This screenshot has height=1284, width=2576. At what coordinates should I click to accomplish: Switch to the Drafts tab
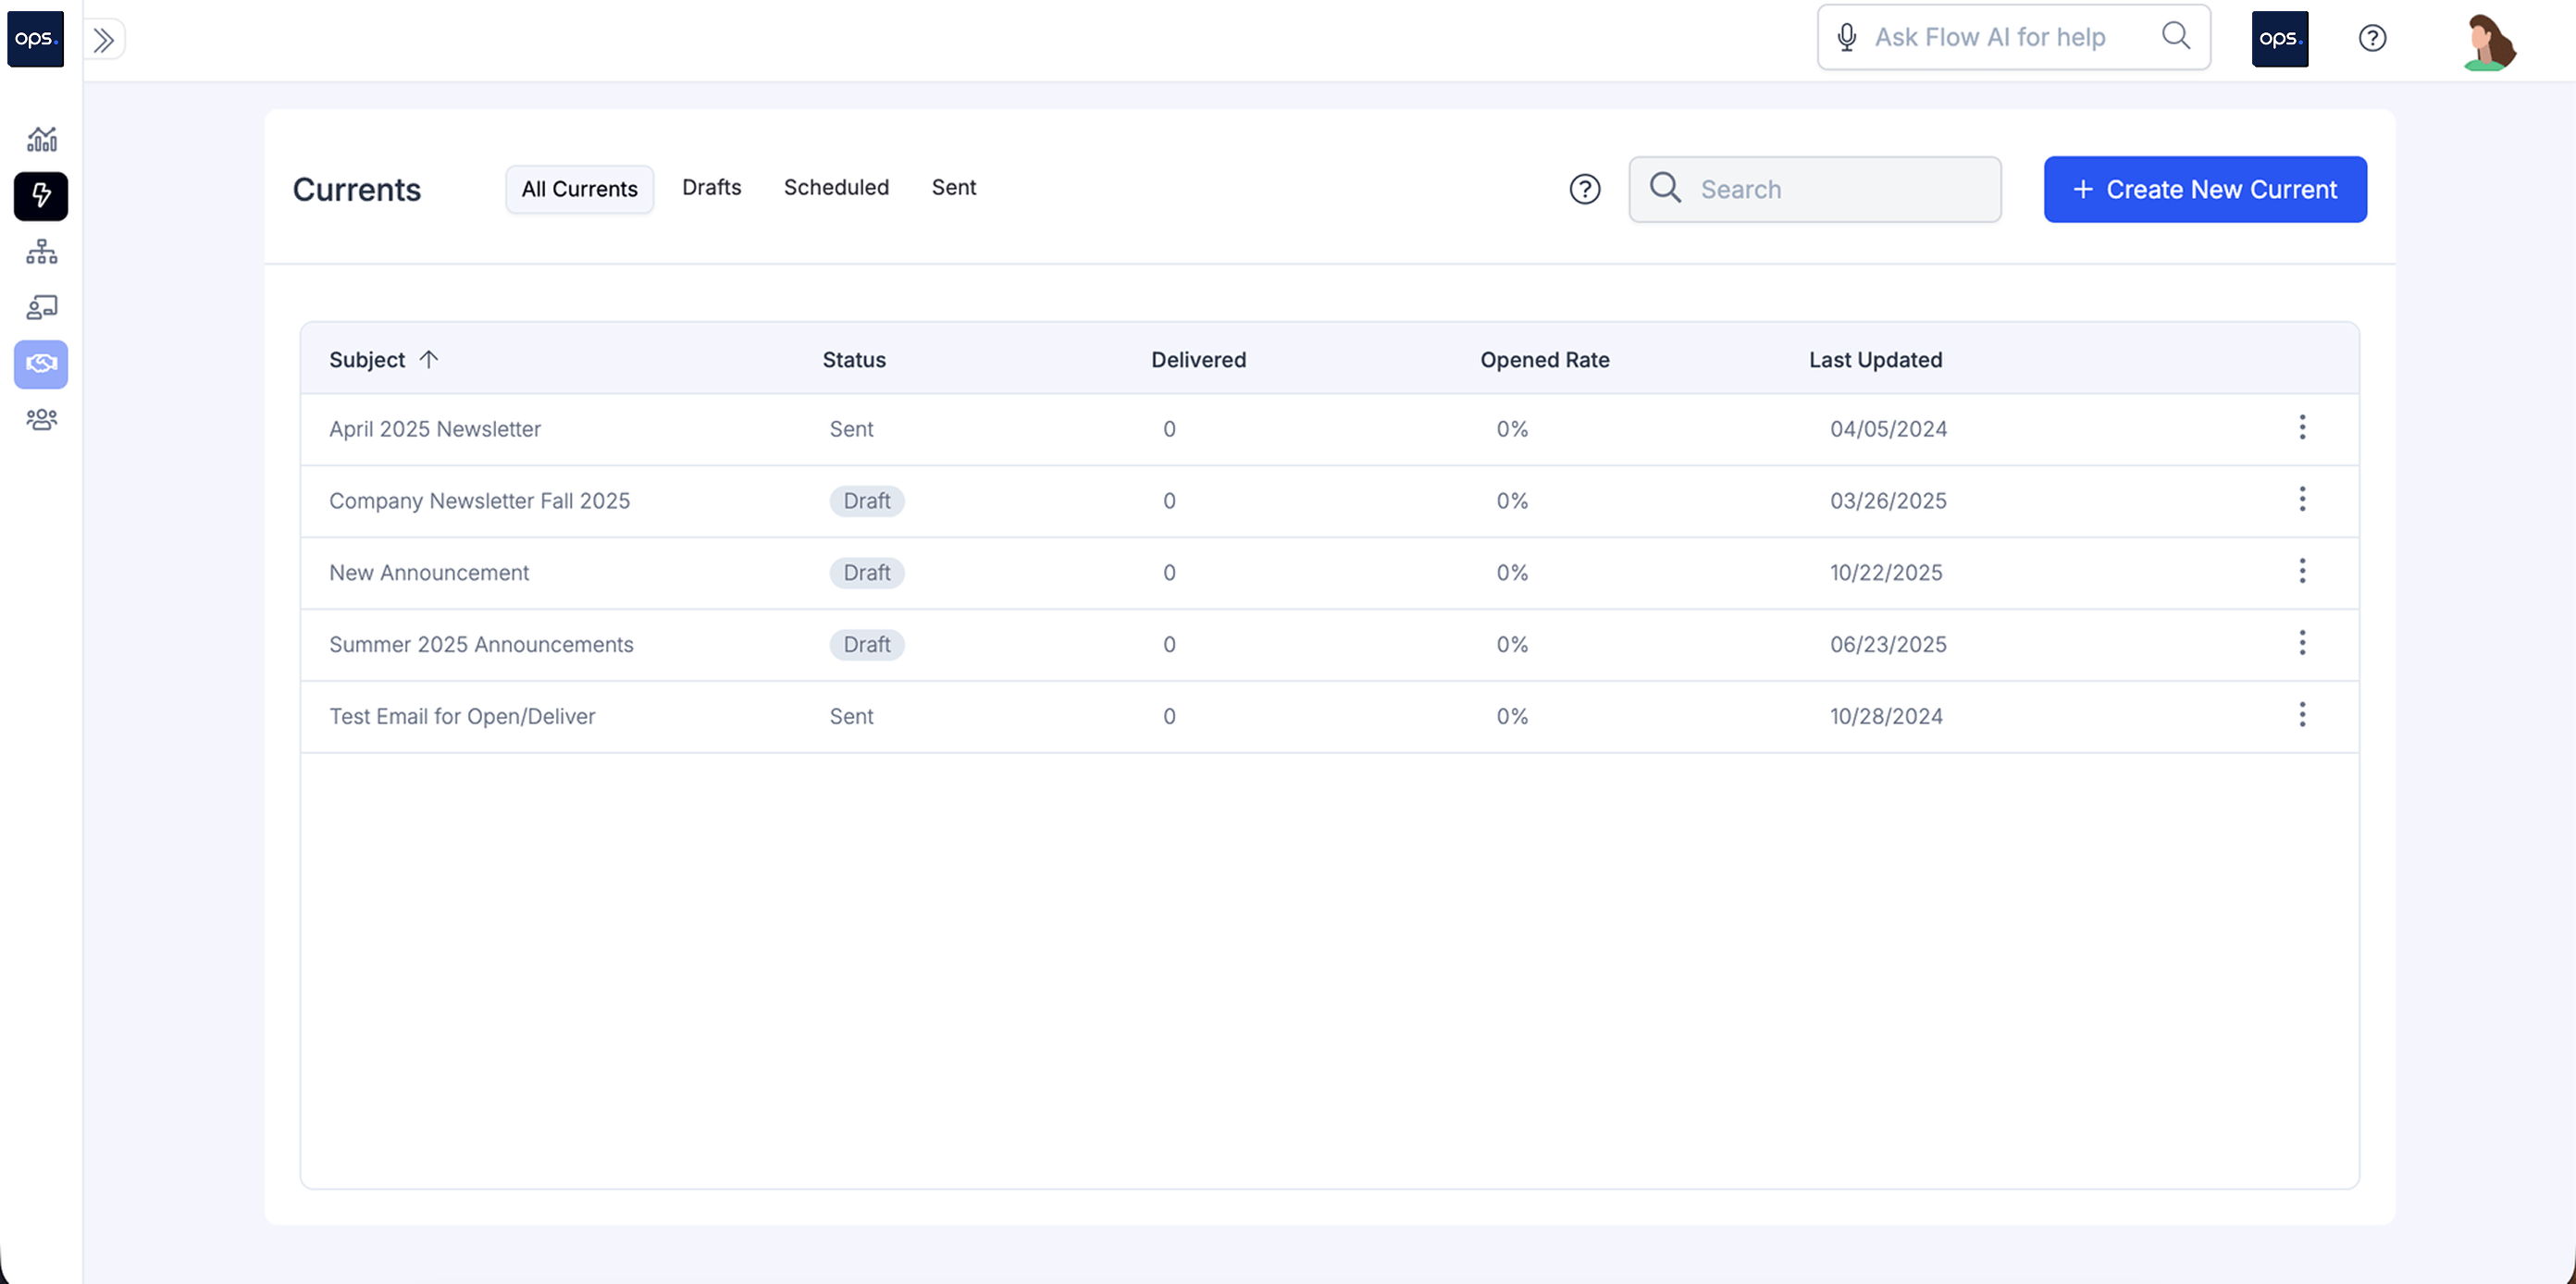[711, 188]
